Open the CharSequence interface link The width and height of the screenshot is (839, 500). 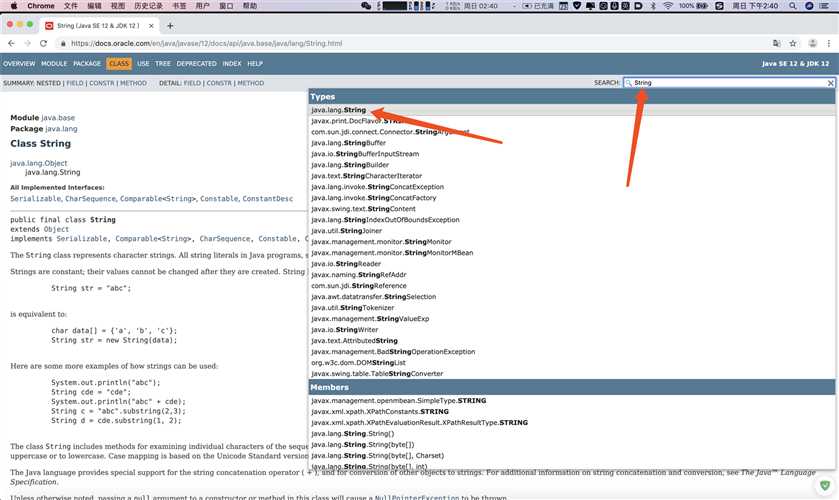click(90, 199)
